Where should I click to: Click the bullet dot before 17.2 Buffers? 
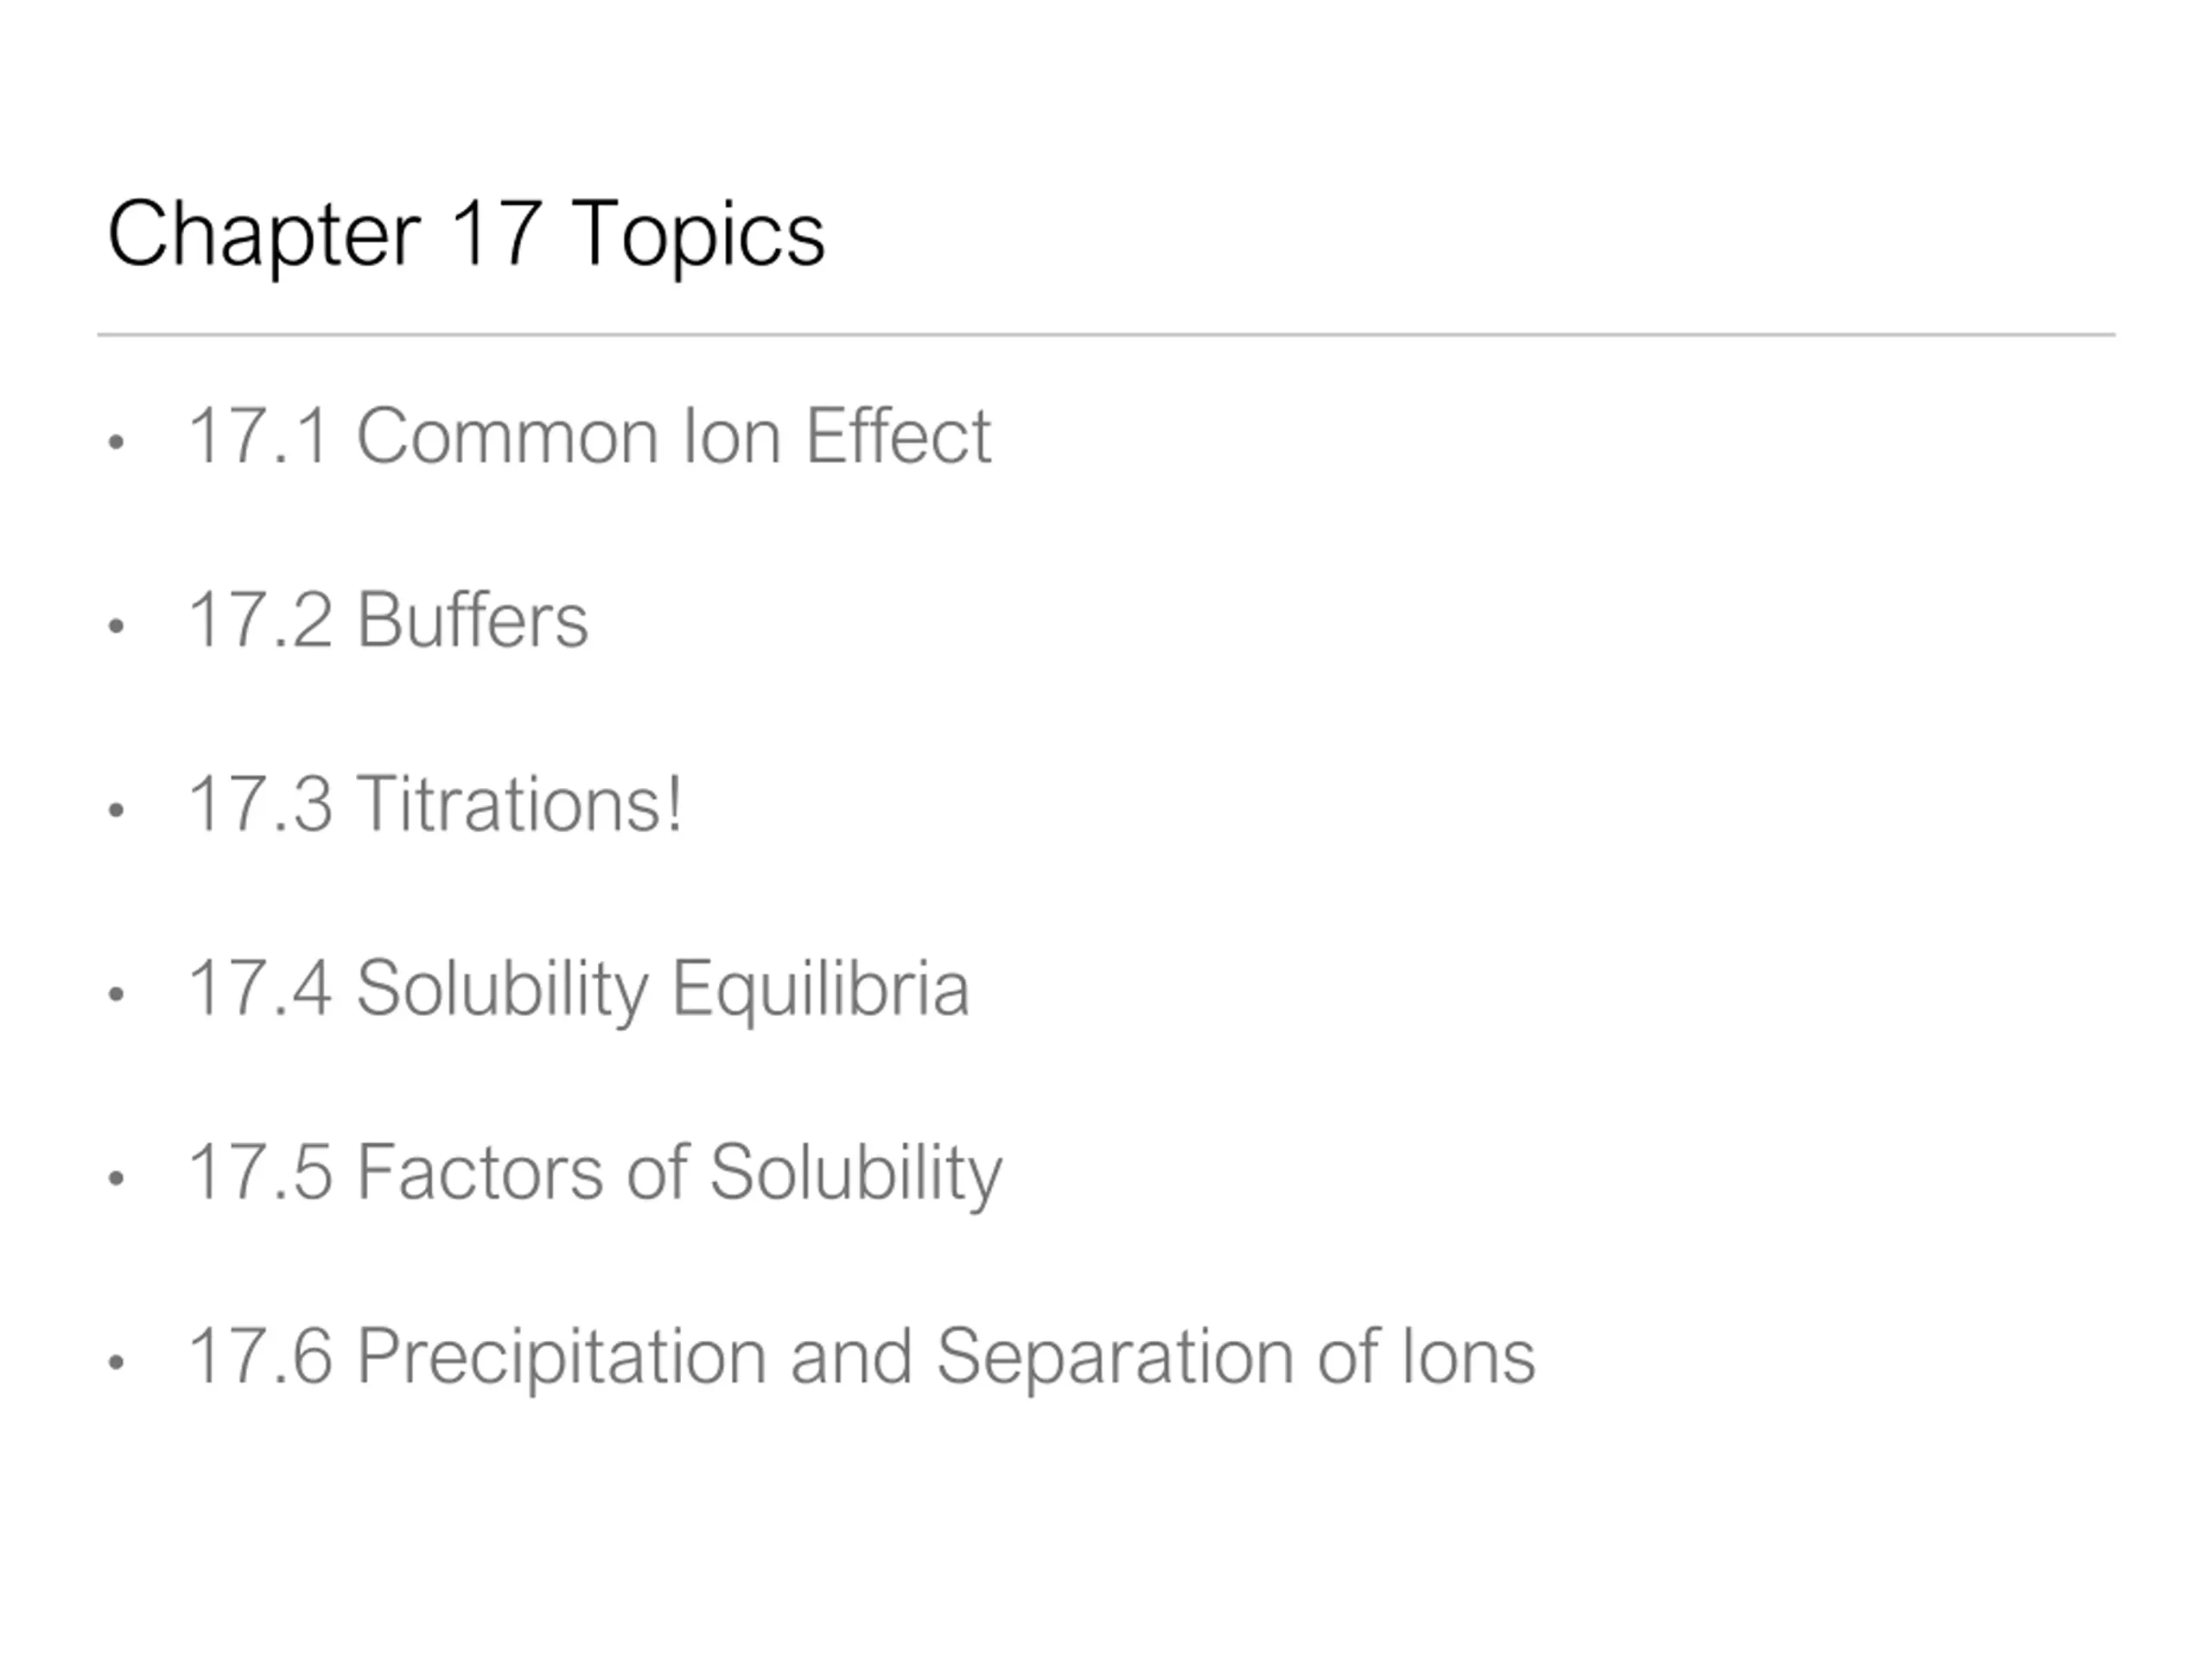(116, 626)
